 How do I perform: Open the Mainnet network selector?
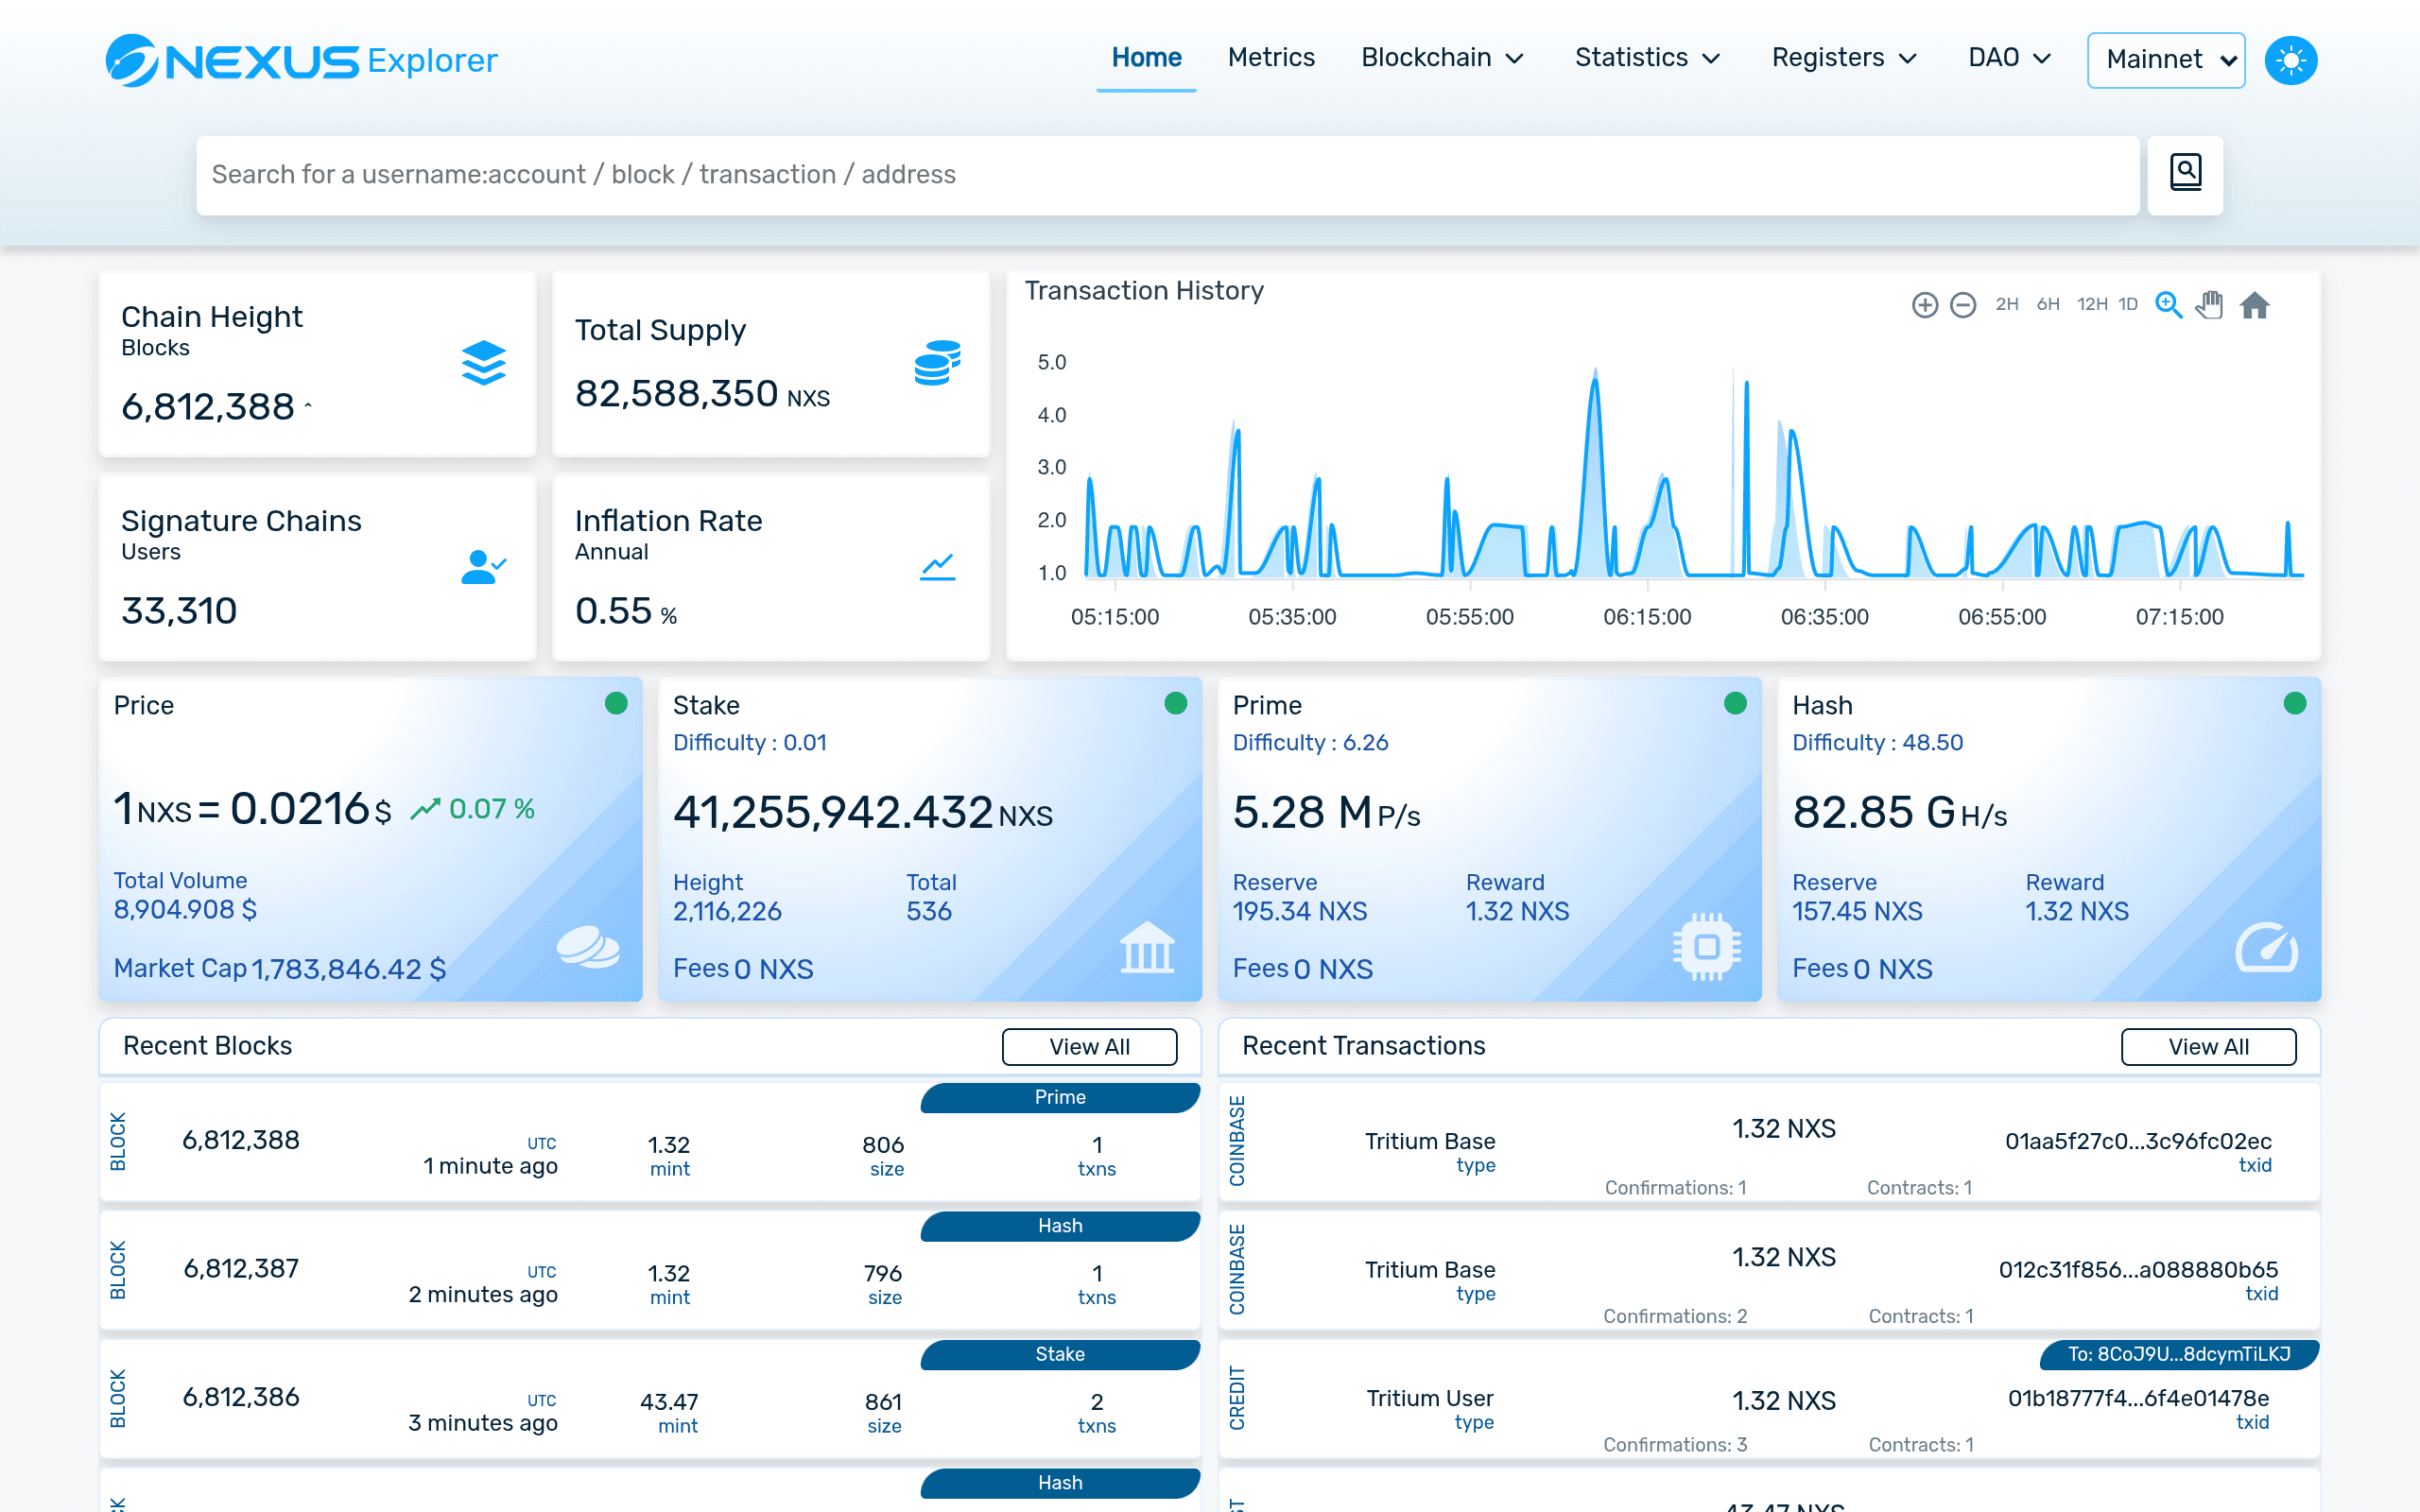tap(2166, 60)
